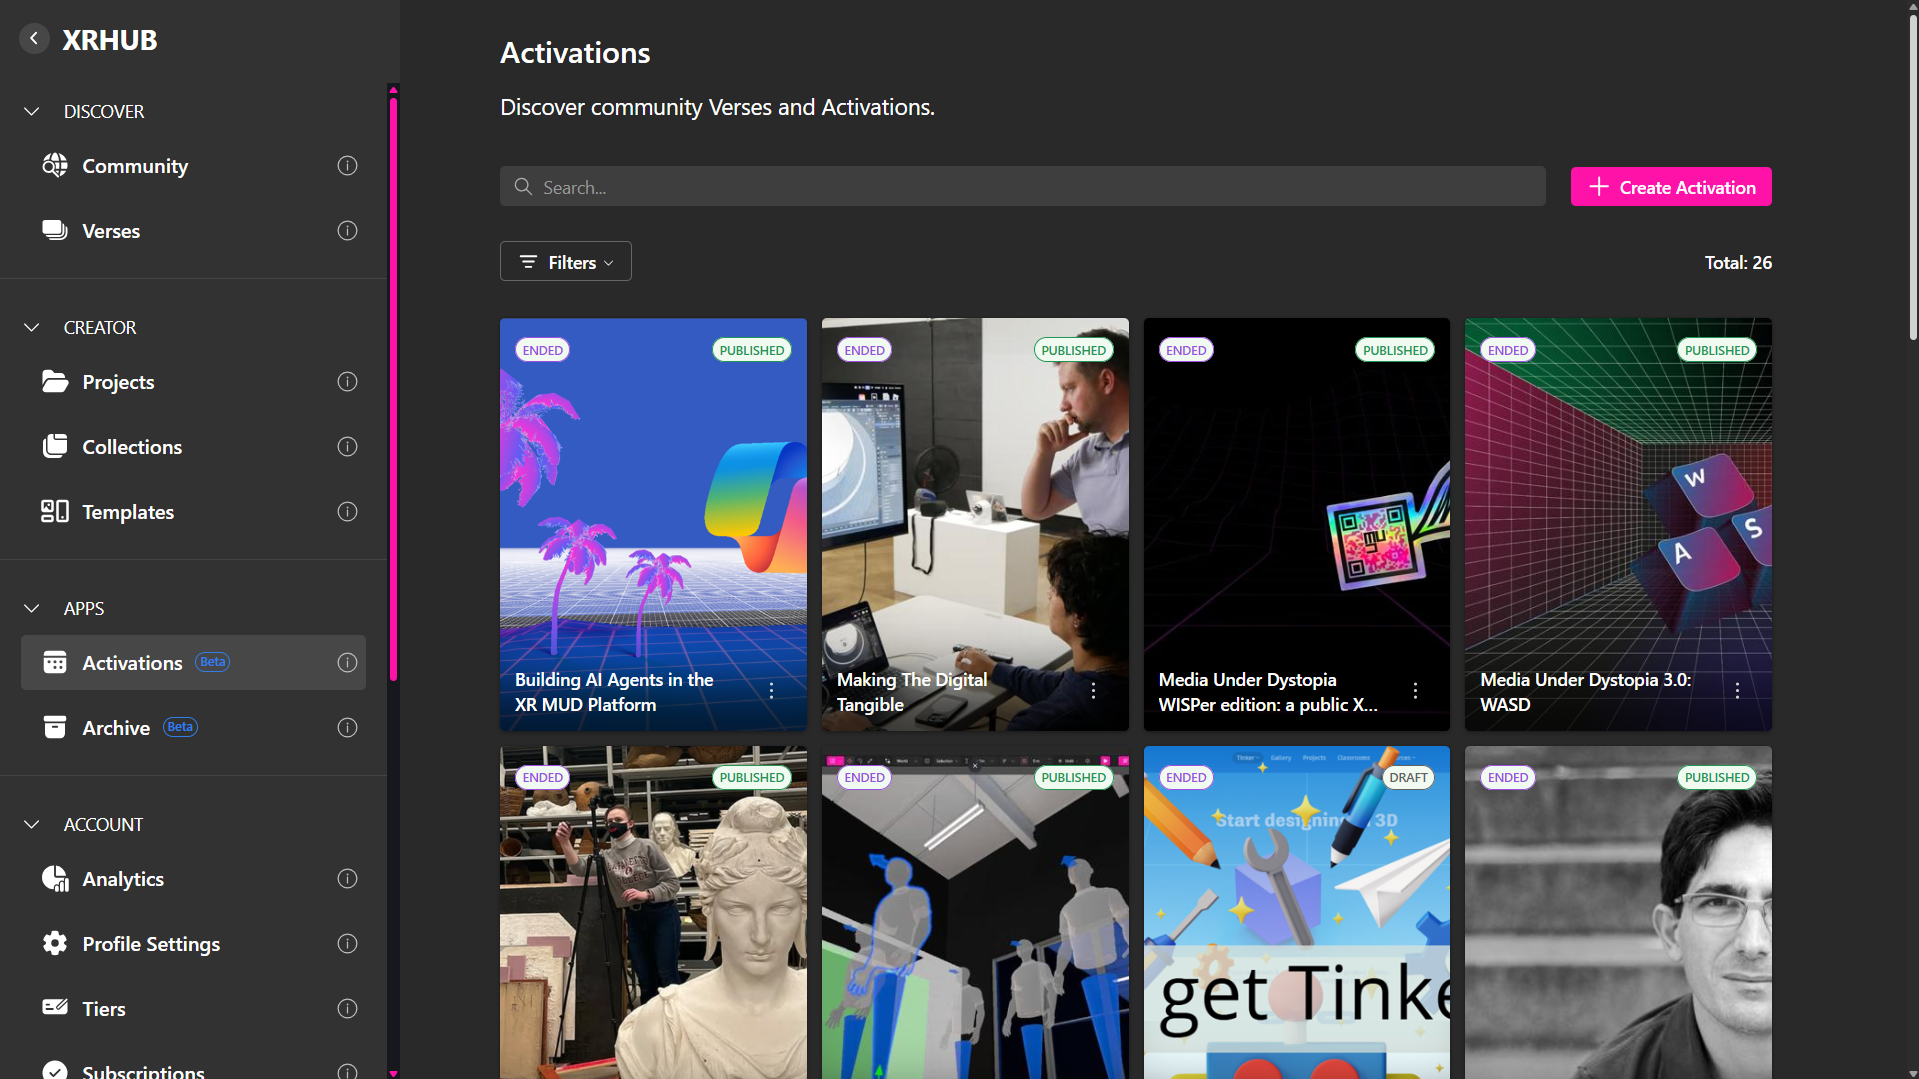Click the Archive box icon
Screen dimensions: 1919x1079
[55, 727]
